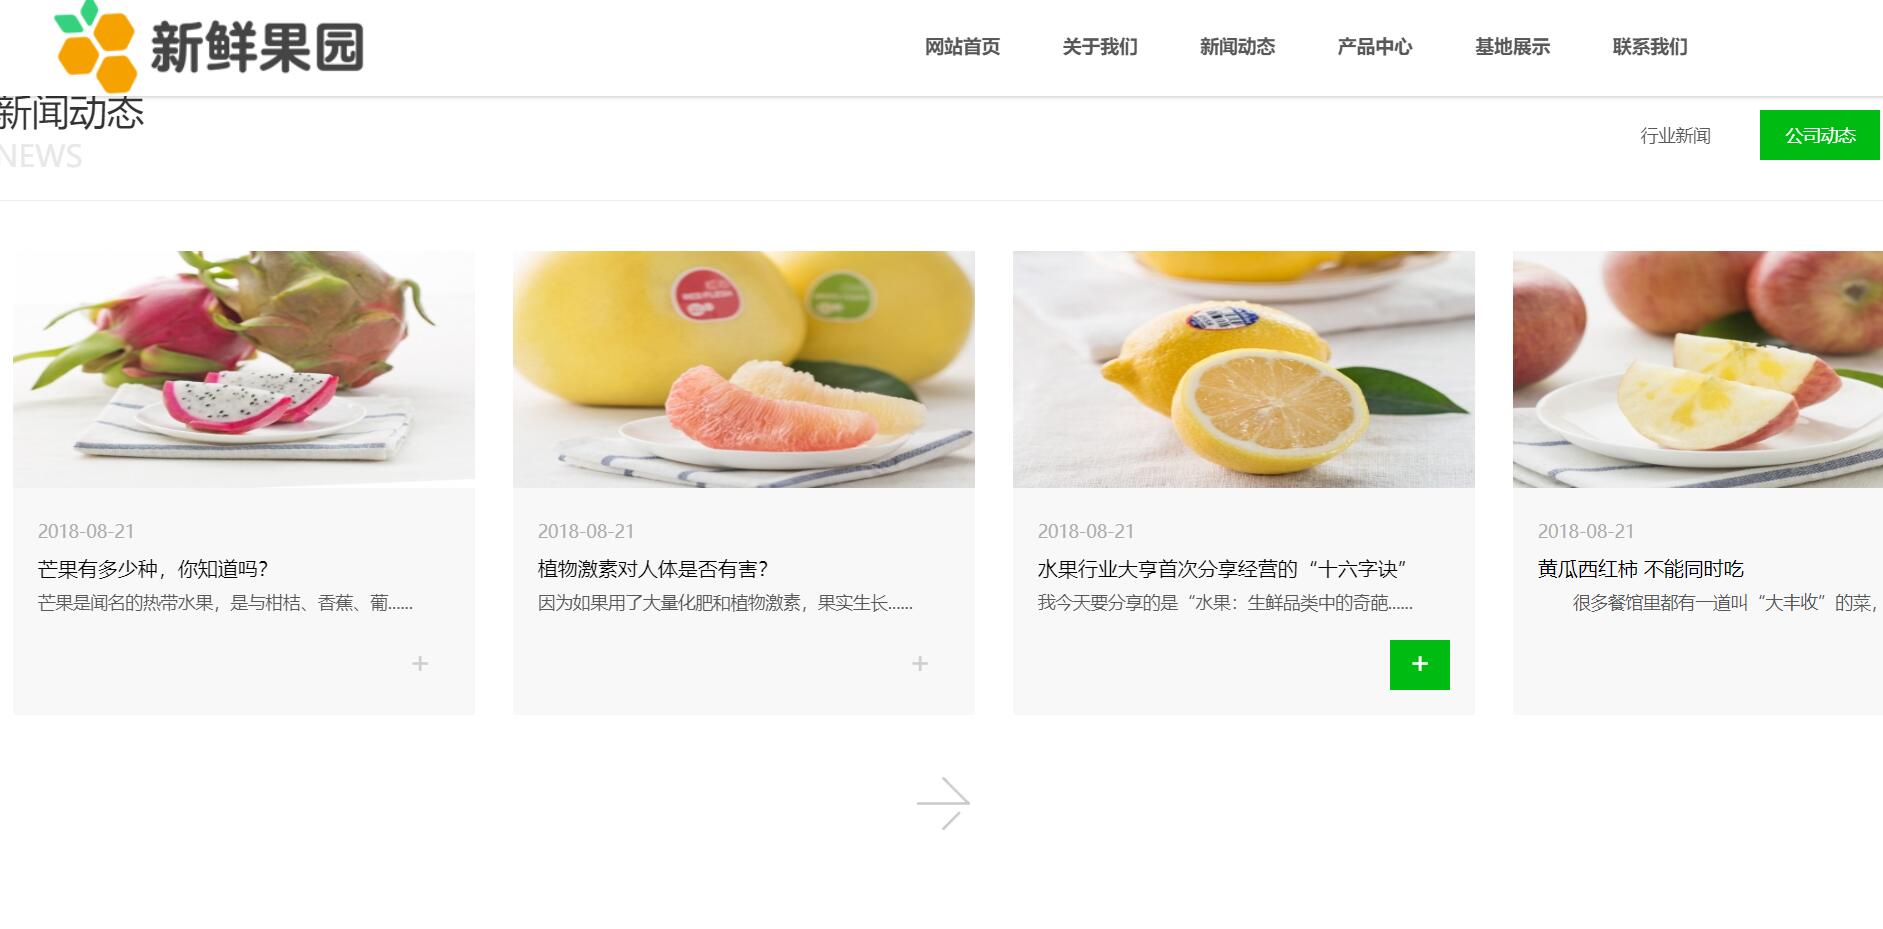Click the 新鲜果园 honeycomb logo
The image size is (1883, 929).
tap(209, 46)
